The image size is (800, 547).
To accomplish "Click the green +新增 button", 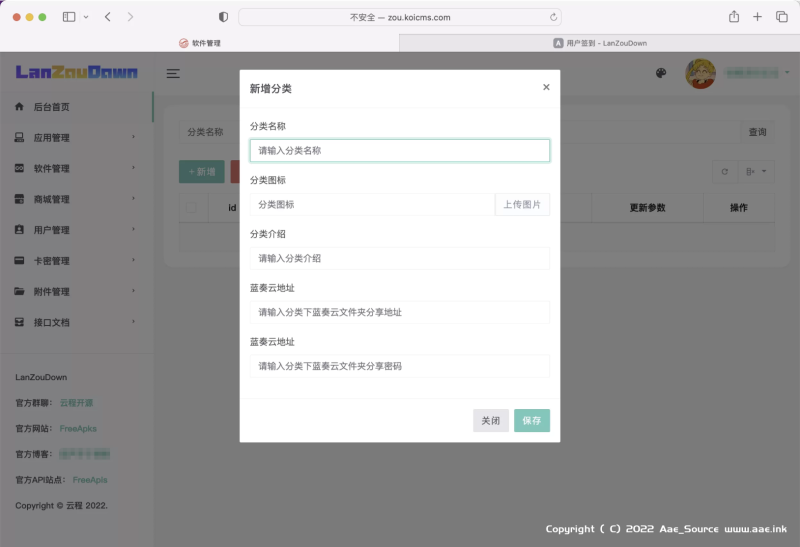I will pos(202,171).
